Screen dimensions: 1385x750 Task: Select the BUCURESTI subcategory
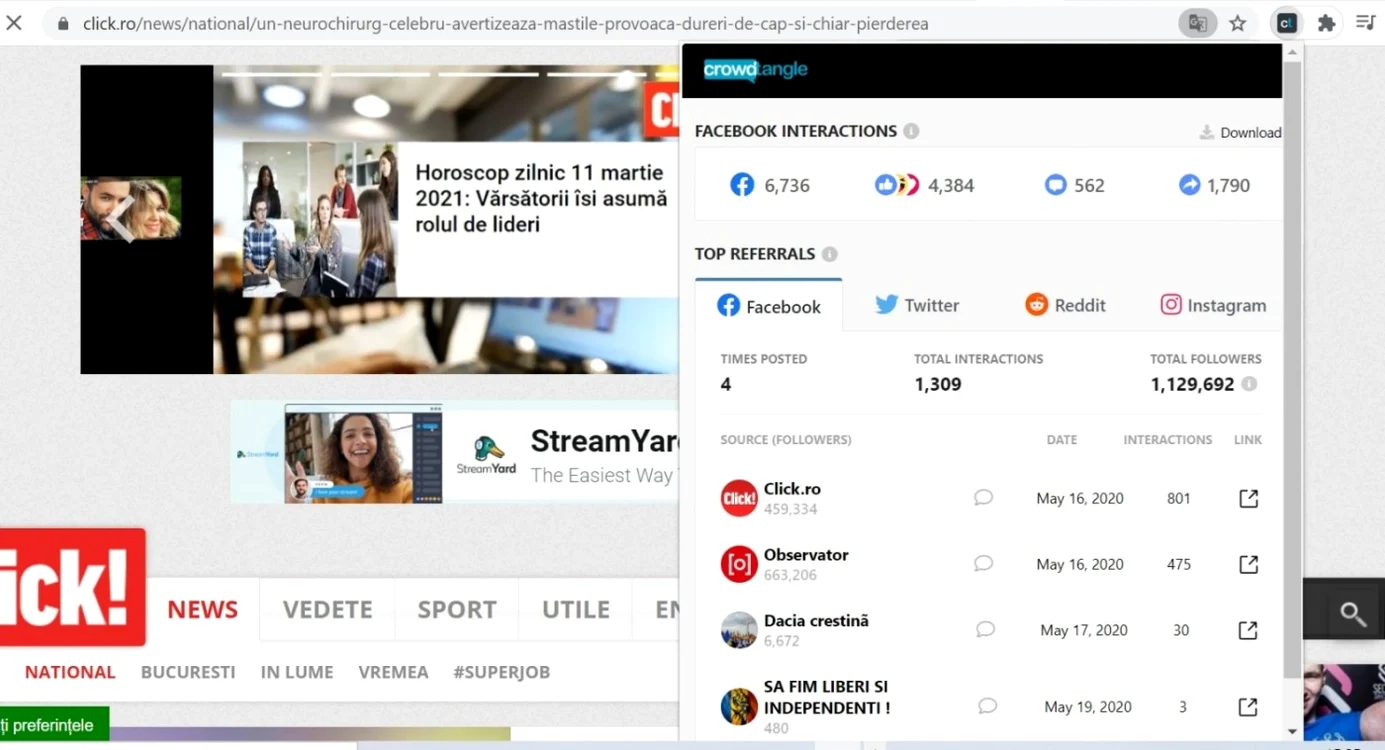click(x=188, y=672)
